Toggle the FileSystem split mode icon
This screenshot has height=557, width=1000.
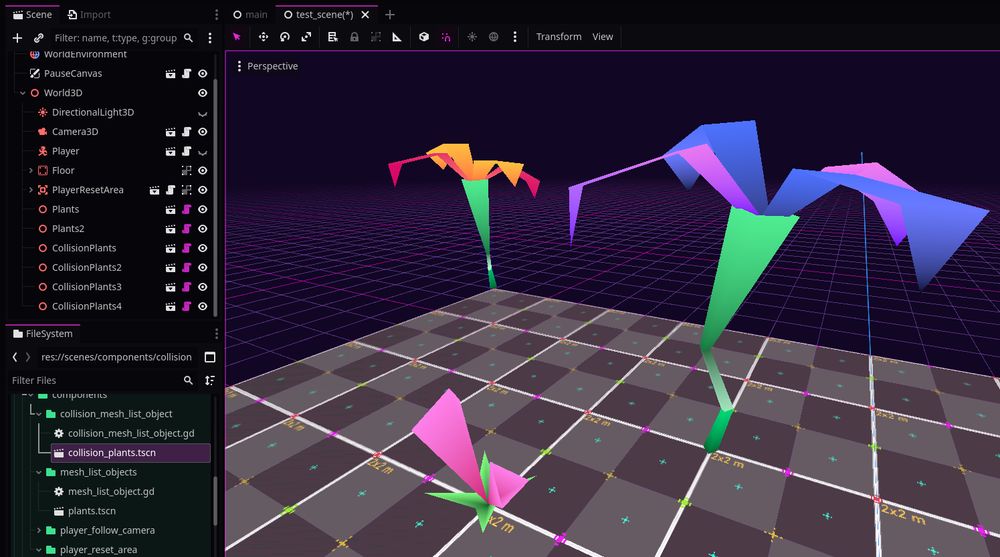[210, 357]
